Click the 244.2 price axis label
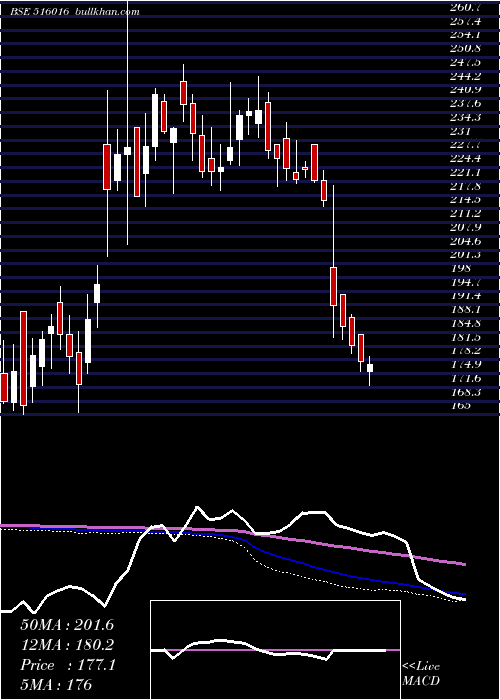The height and width of the screenshot is (700, 500). point(467,76)
